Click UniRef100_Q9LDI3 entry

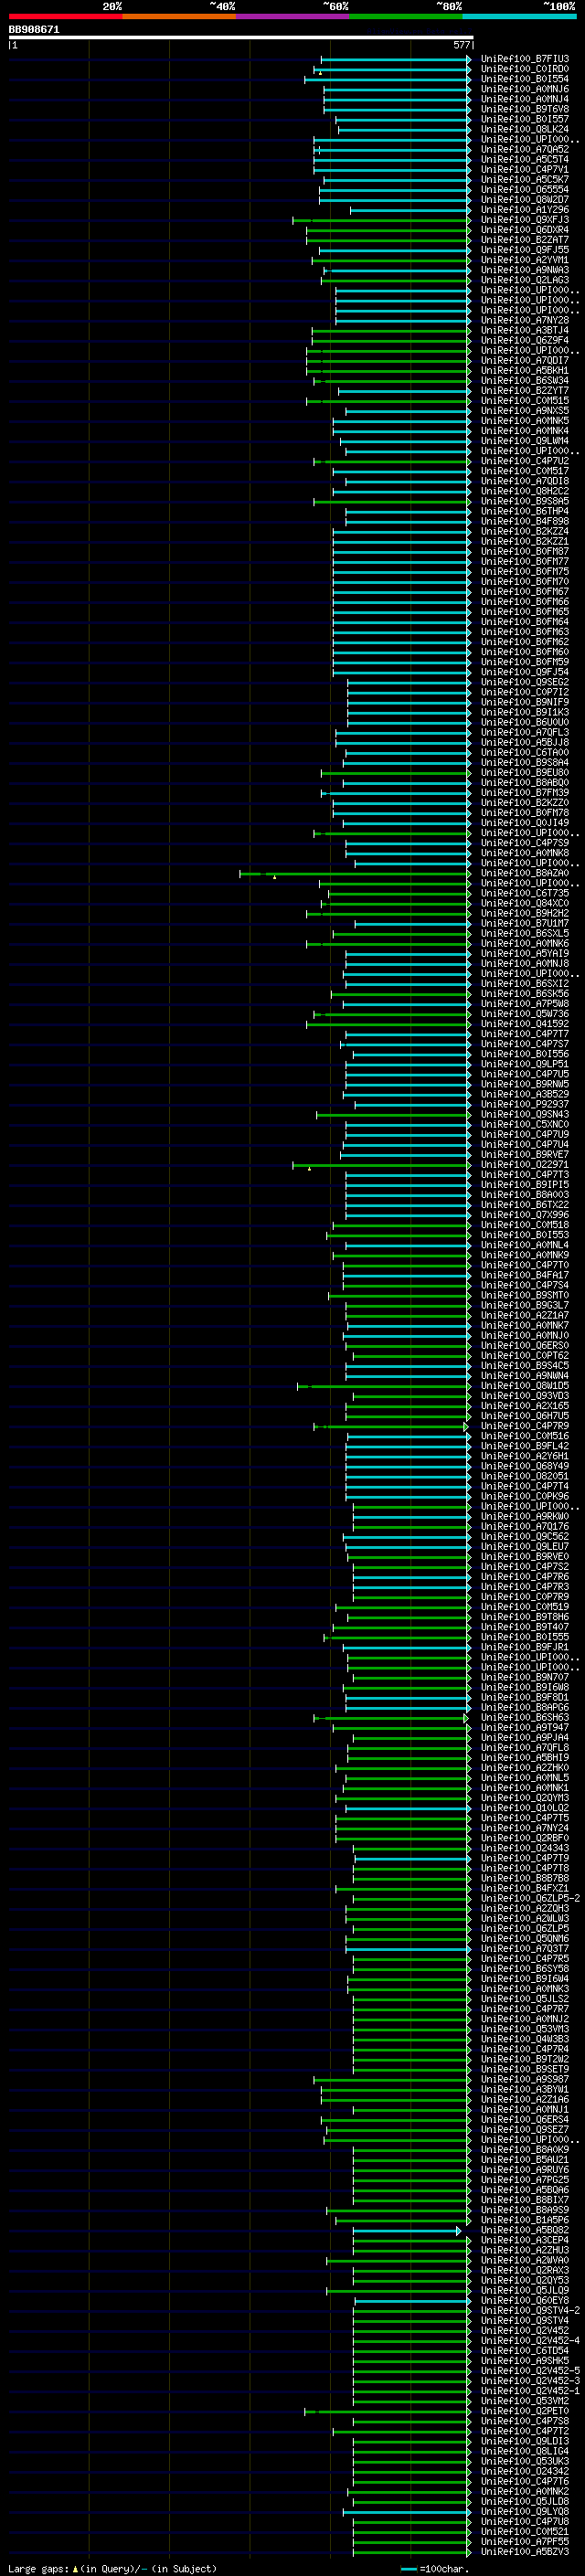pyautogui.click(x=525, y=2441)
